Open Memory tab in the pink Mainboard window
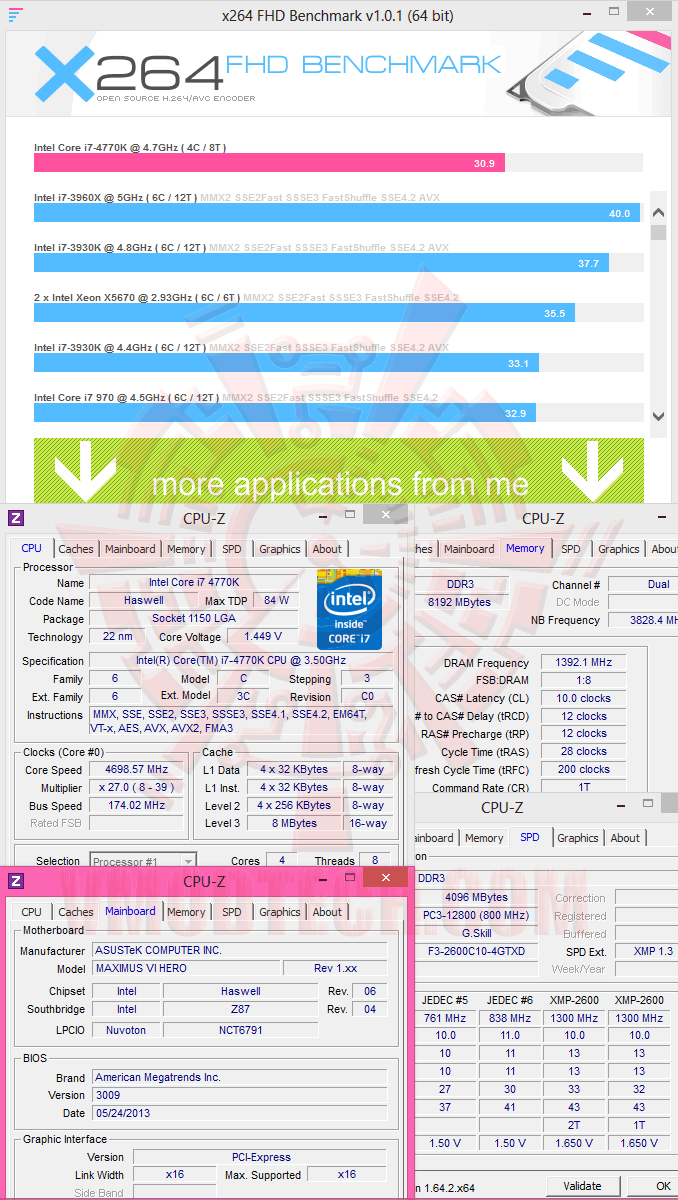 (x=186, y=912)
